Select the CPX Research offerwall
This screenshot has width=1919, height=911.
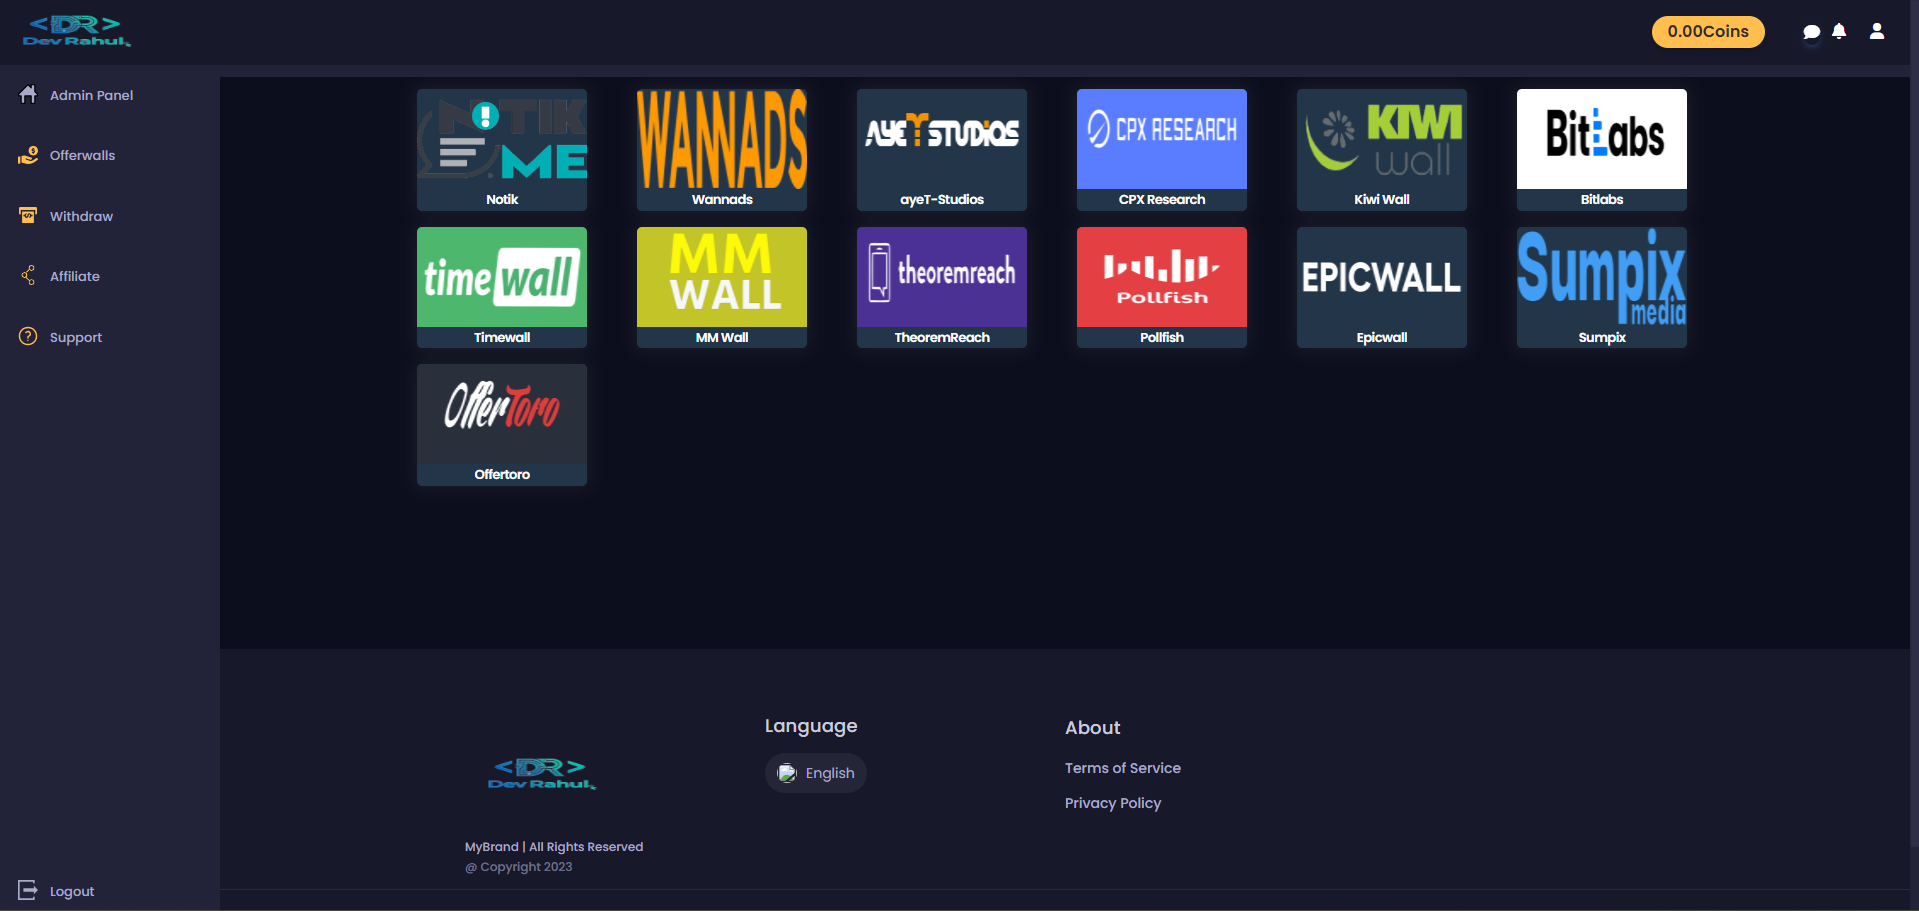click(1161, 149)
